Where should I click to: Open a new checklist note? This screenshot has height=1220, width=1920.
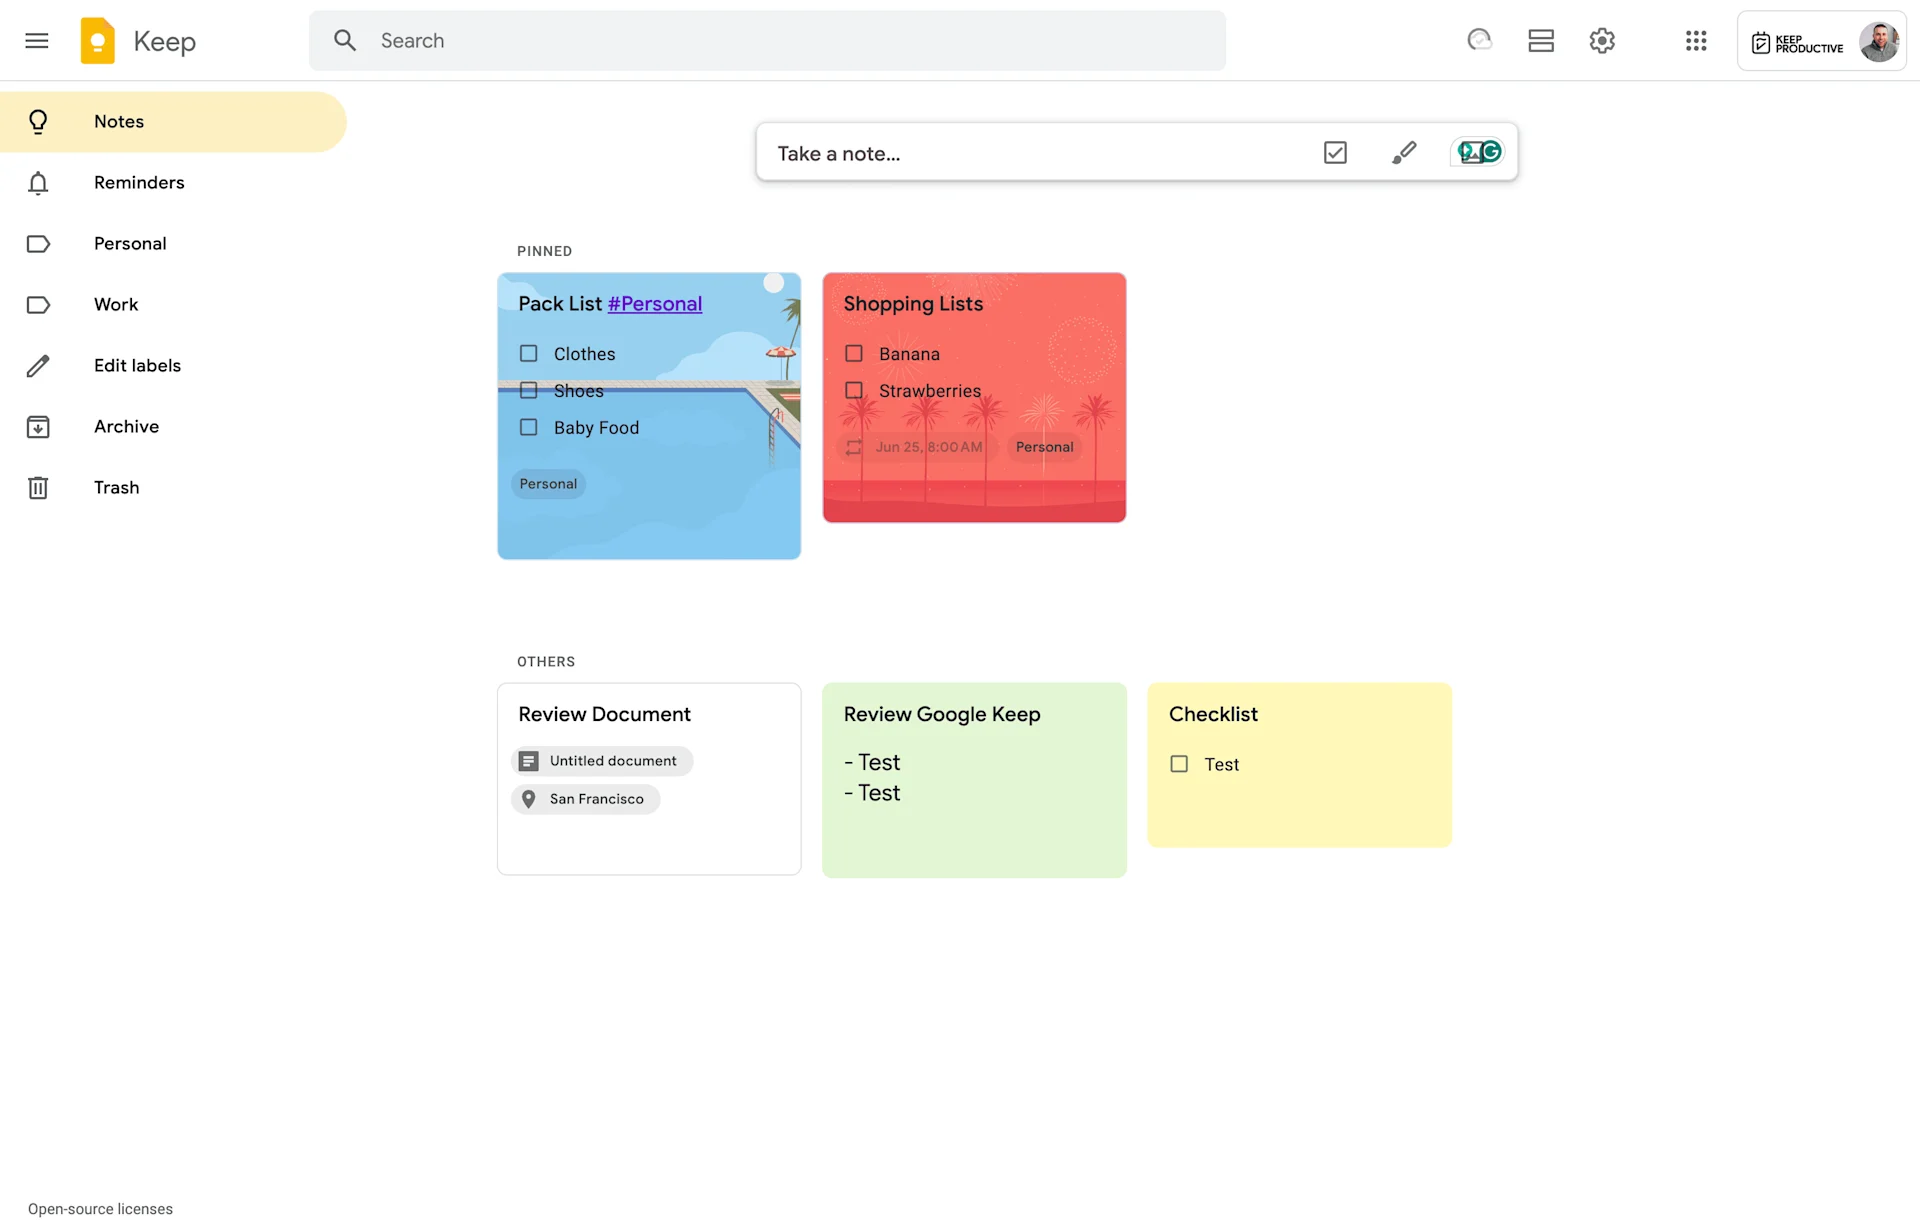click(1335, 152)
